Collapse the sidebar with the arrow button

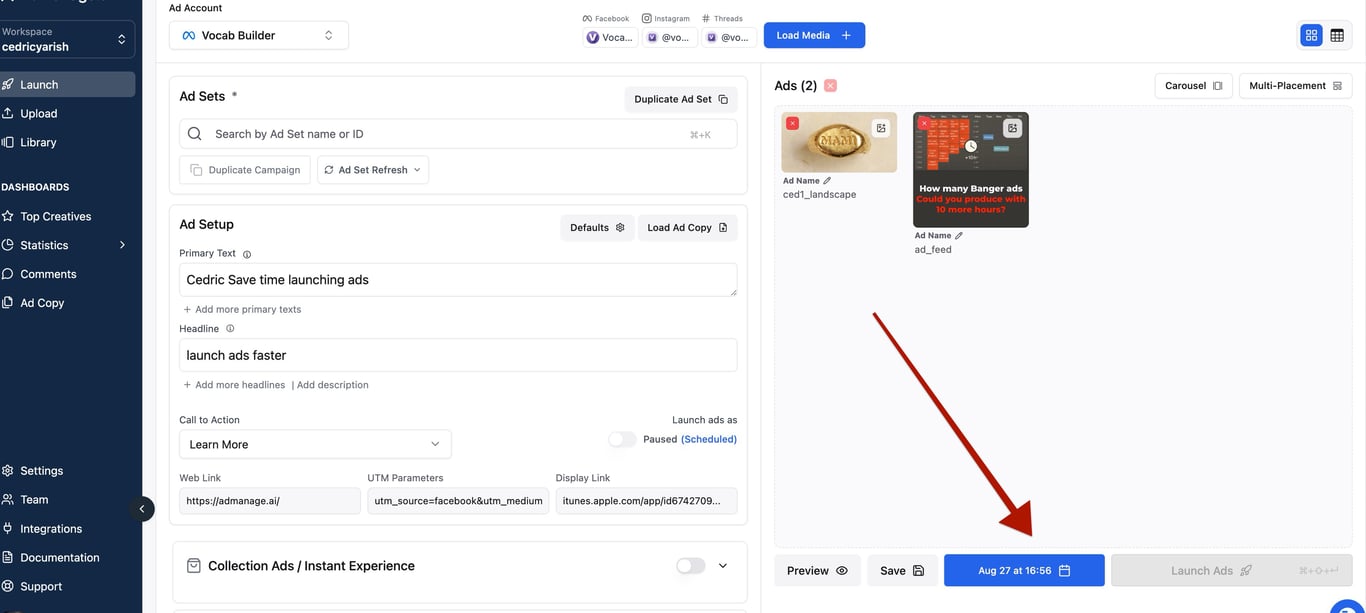point(142,509)
